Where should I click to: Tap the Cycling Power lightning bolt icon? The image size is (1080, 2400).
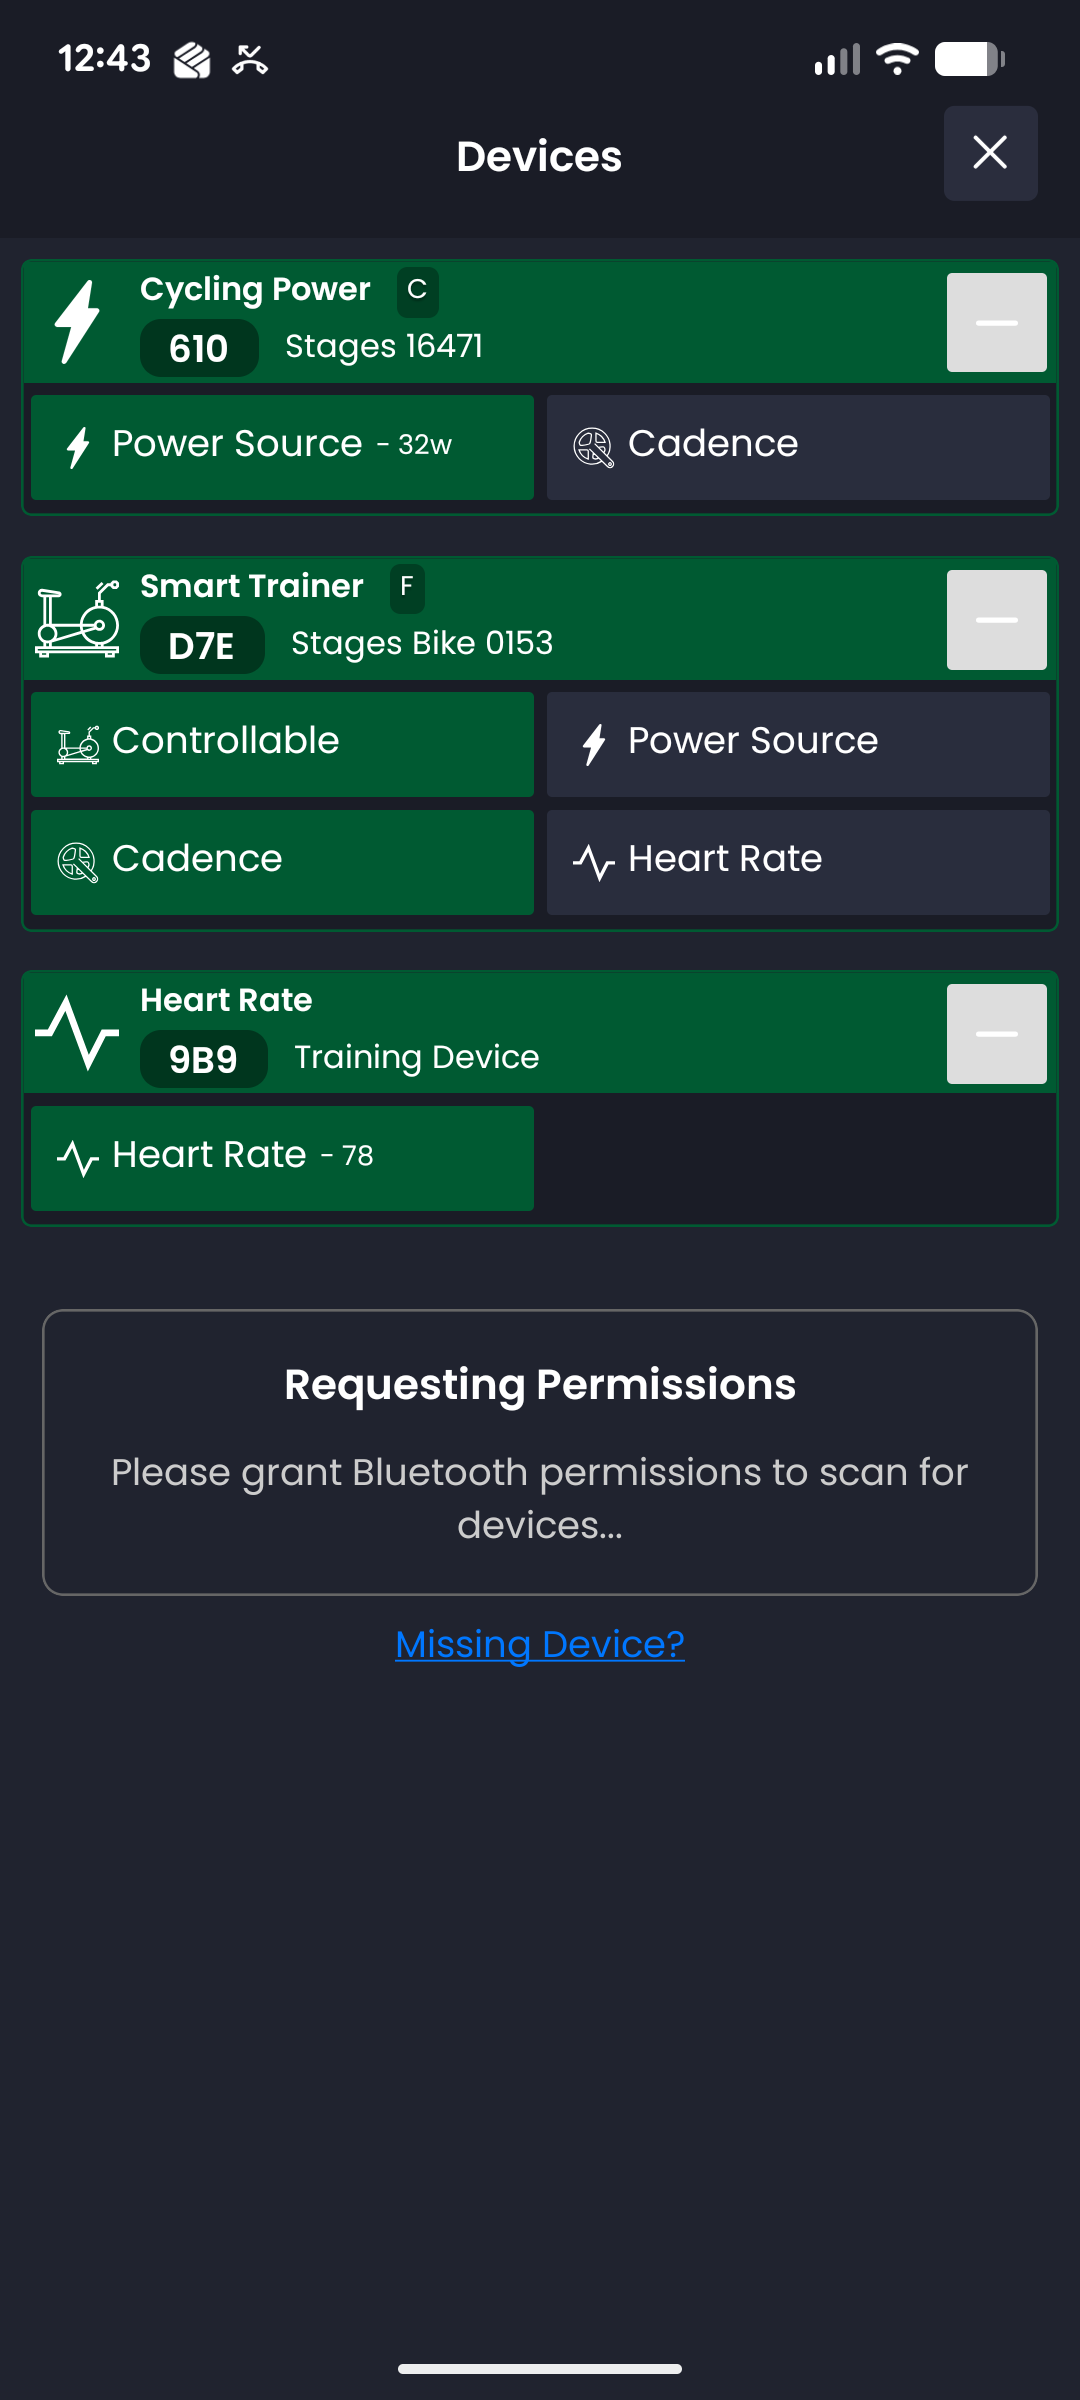click(77, 321)
